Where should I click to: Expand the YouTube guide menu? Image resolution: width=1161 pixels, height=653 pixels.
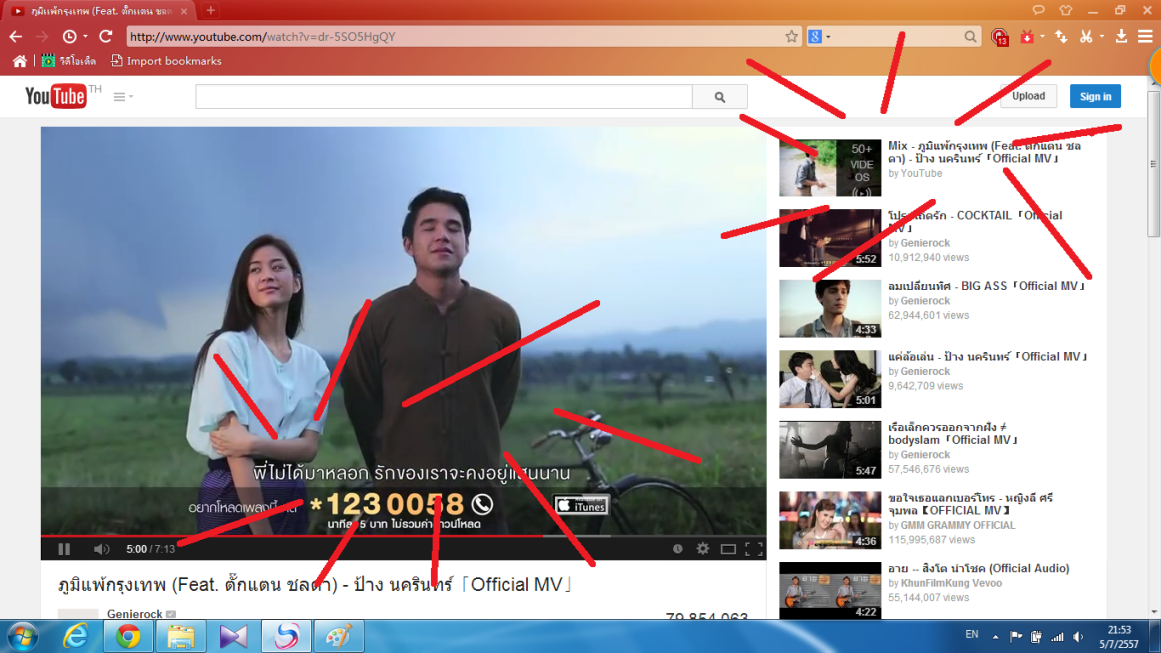pyautogui.click(x=123, y=96)
